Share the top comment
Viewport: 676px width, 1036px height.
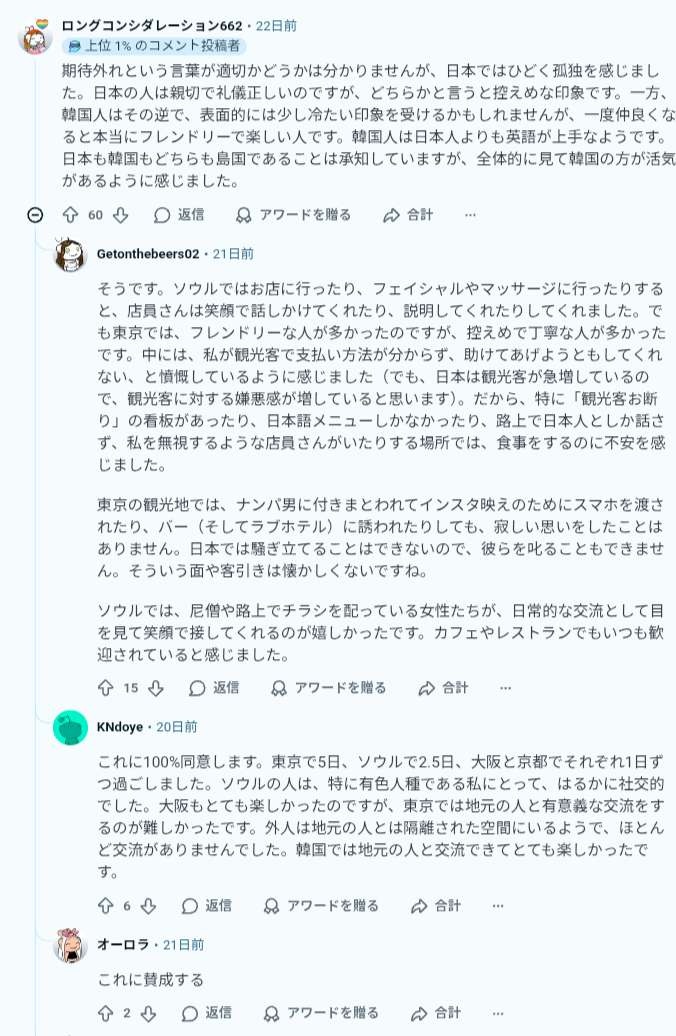point(408,215)
